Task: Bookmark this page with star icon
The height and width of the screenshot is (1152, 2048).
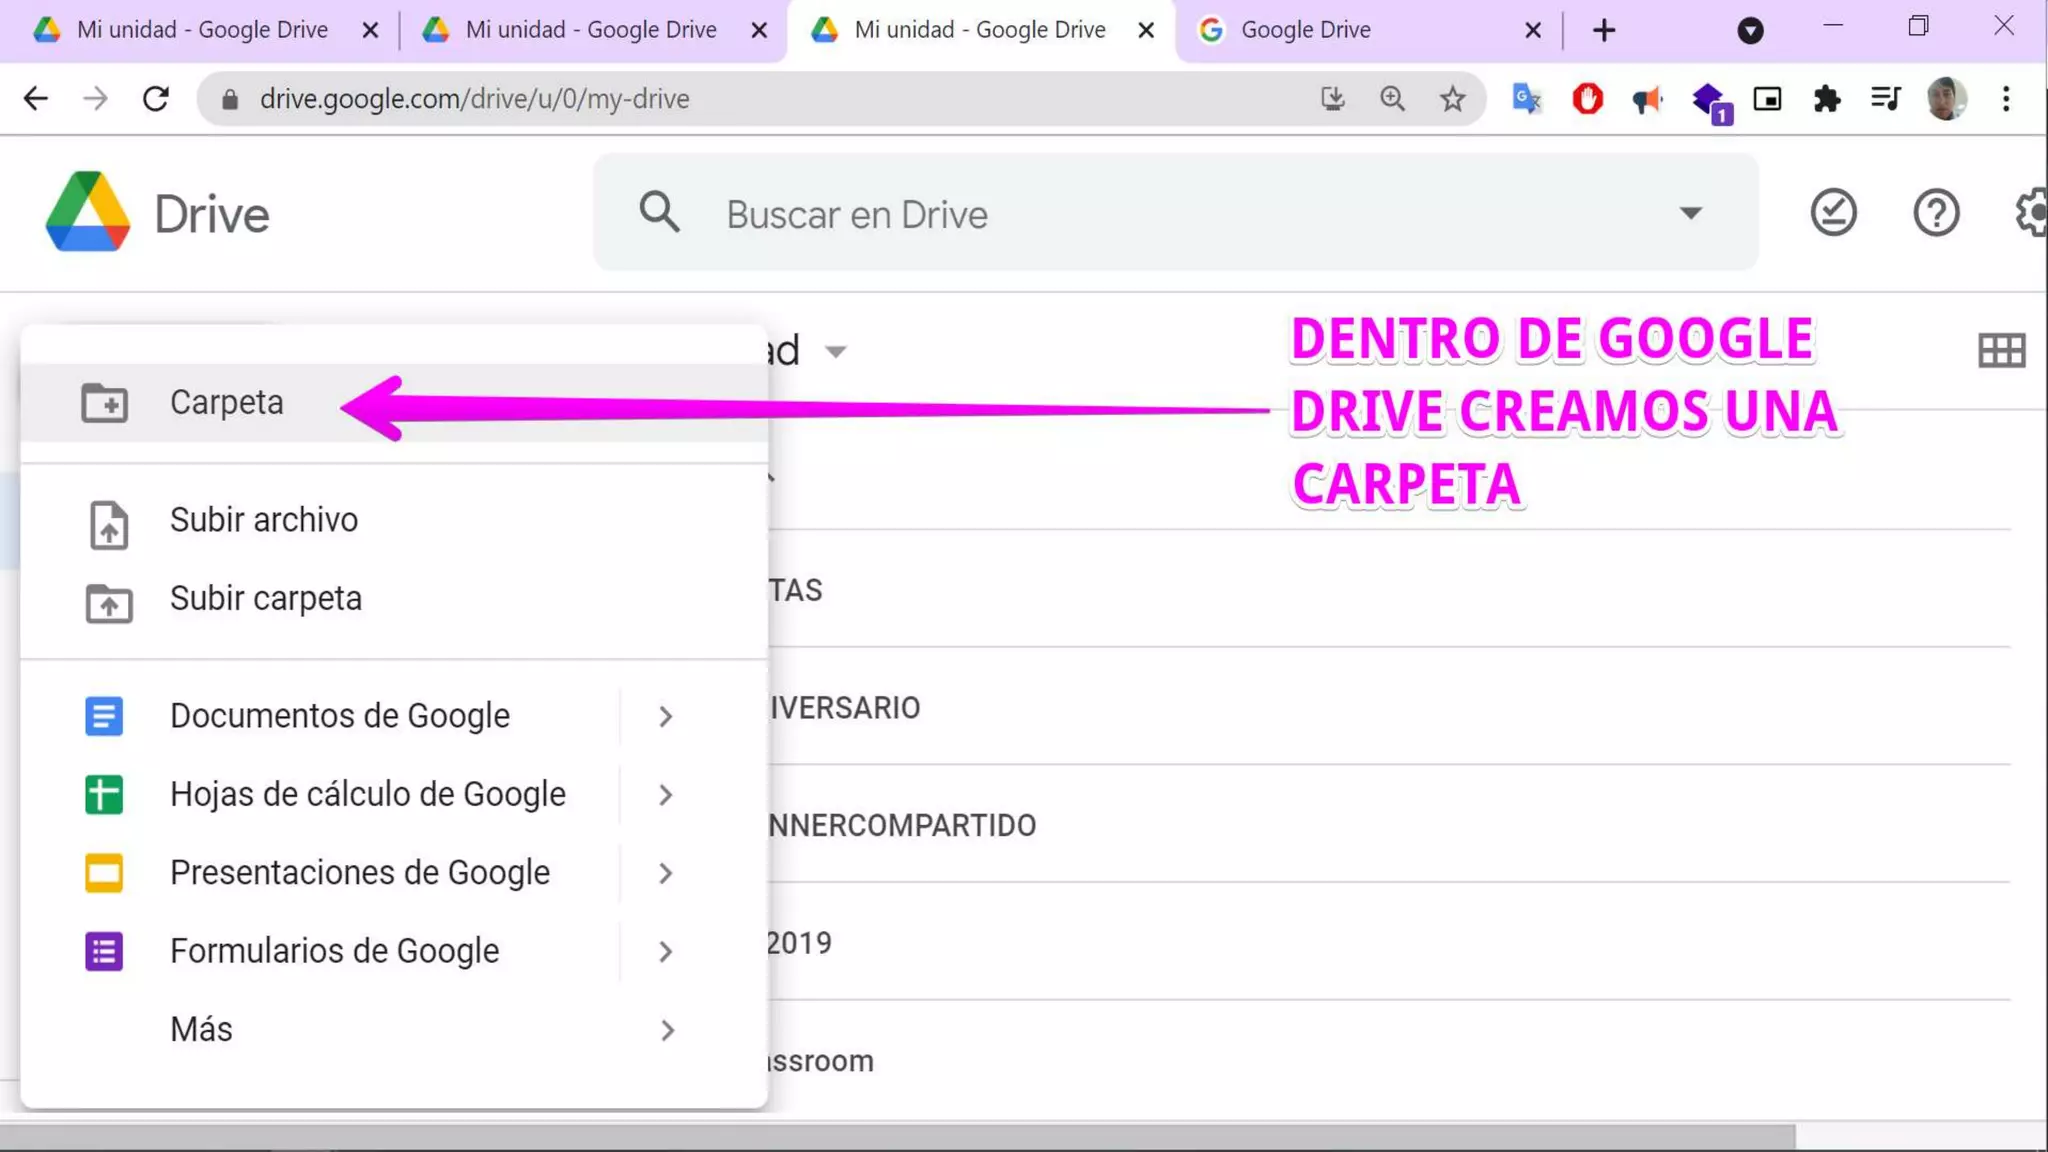Action: (x=1452, y=99)
